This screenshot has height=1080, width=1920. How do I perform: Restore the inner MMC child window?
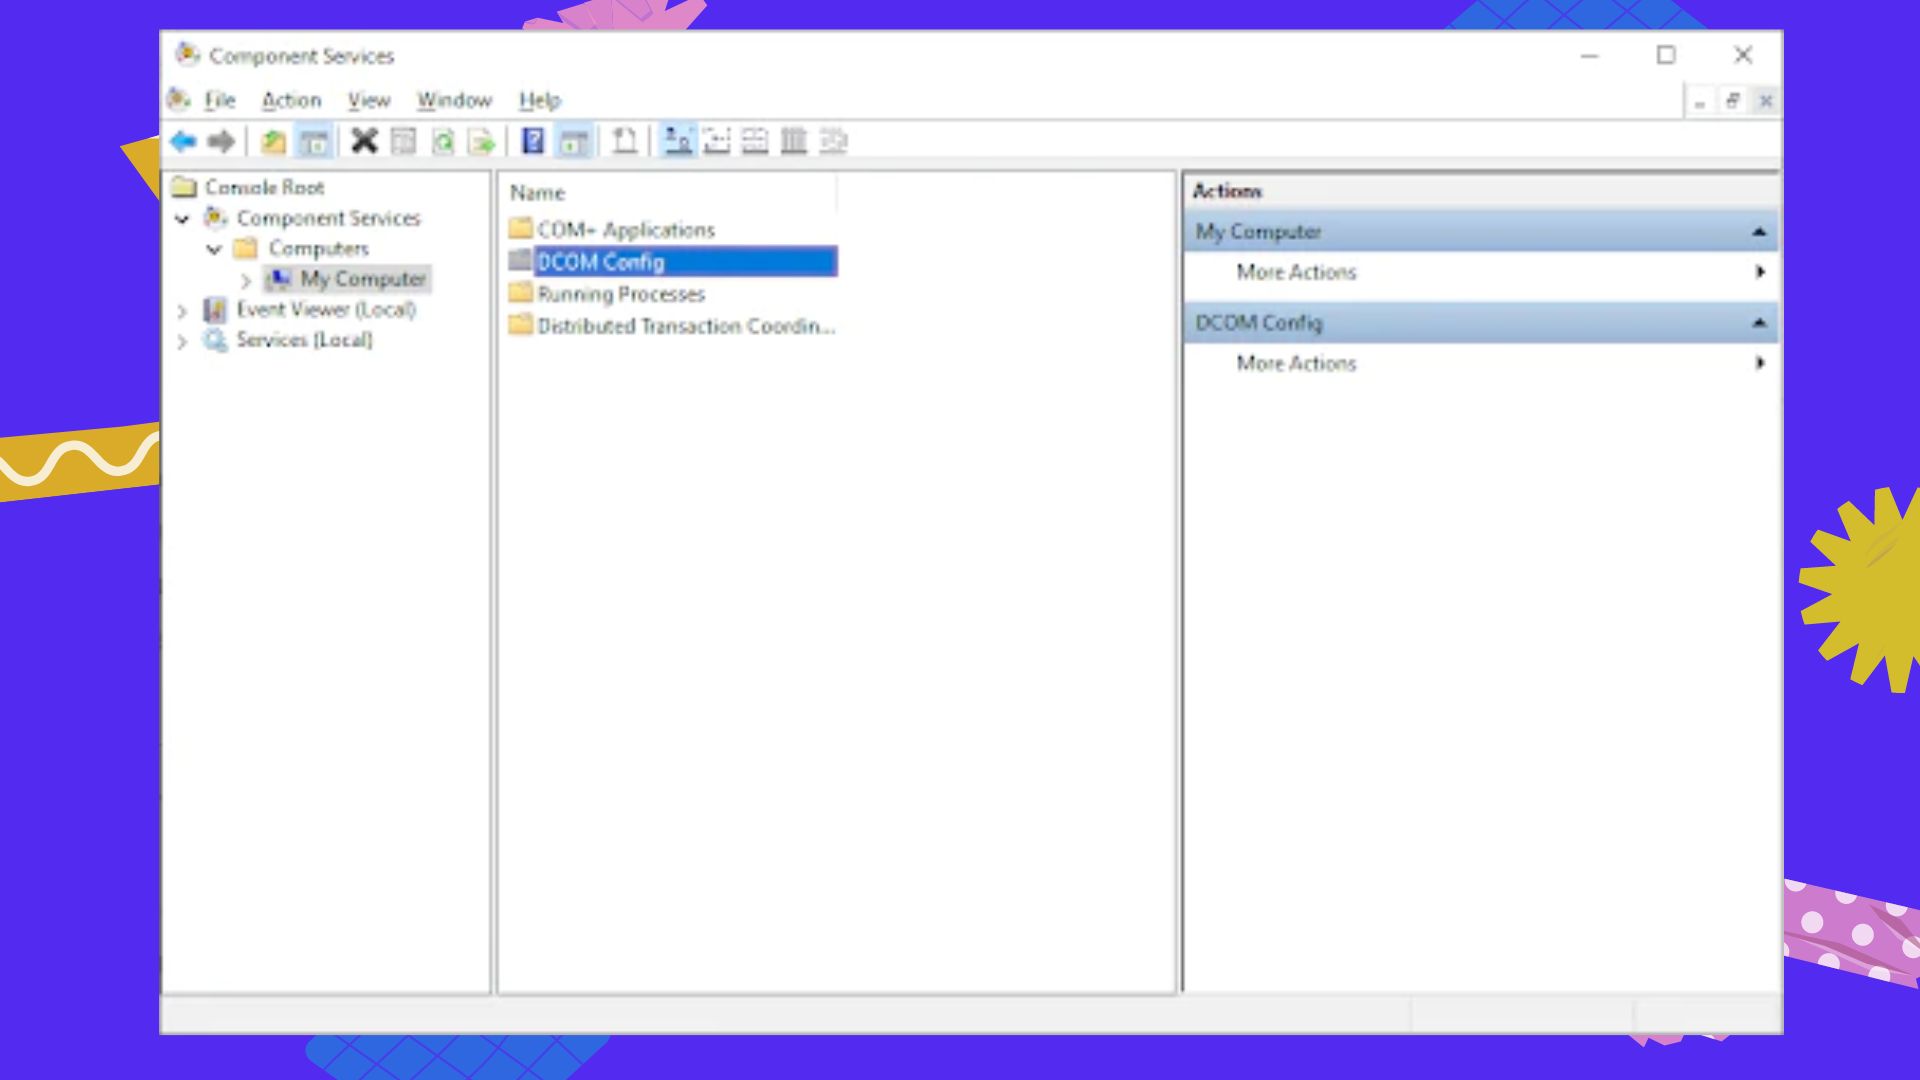point(1733,101)
